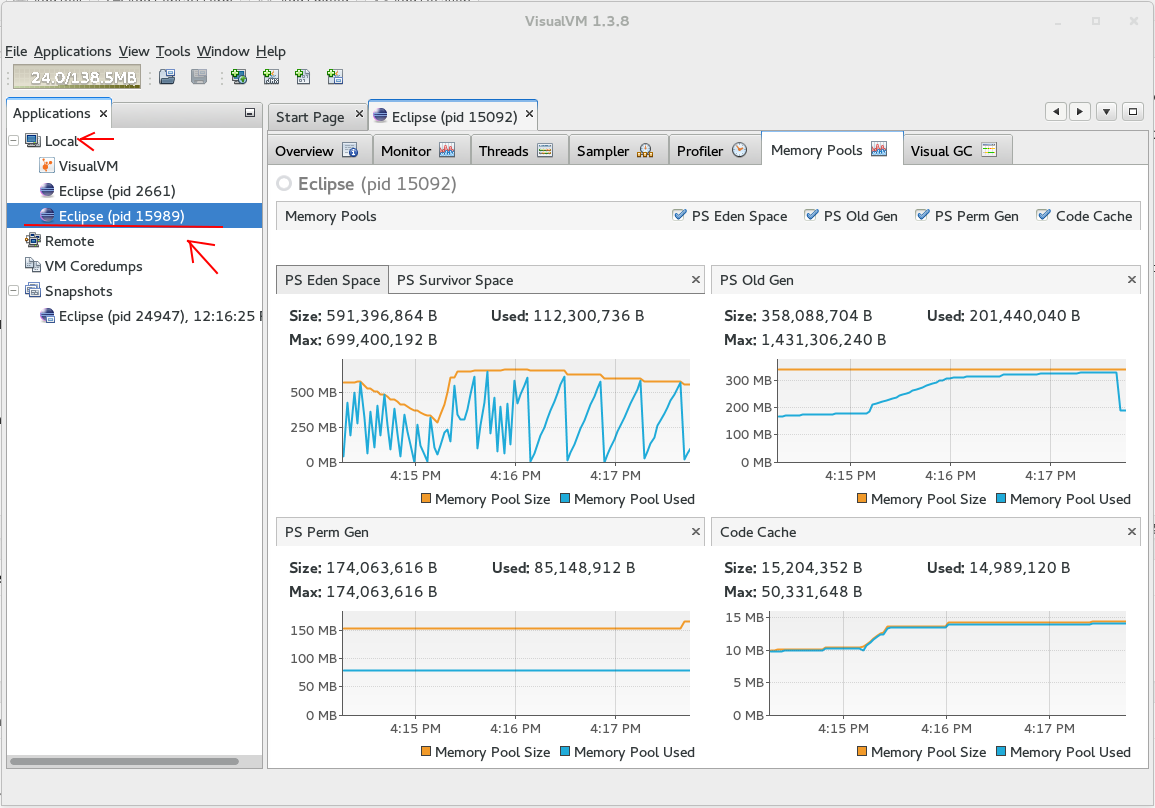Select Eclipse (pid 2661) in tree

[x=117, y=191]
